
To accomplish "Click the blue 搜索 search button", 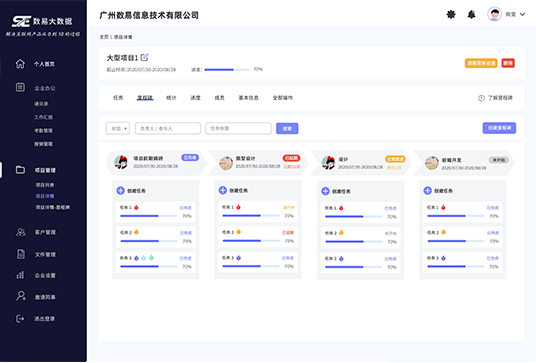I will pos(287,129).
